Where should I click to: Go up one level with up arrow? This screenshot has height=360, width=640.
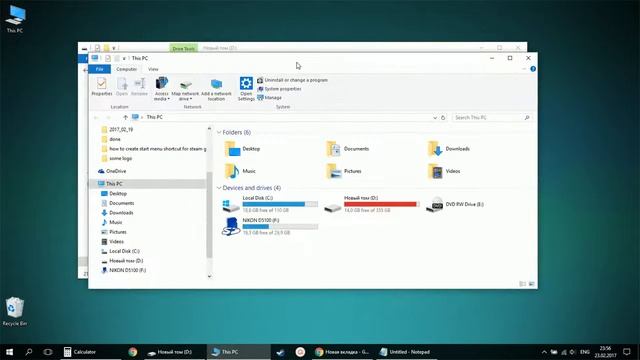(x=125, y=117)
